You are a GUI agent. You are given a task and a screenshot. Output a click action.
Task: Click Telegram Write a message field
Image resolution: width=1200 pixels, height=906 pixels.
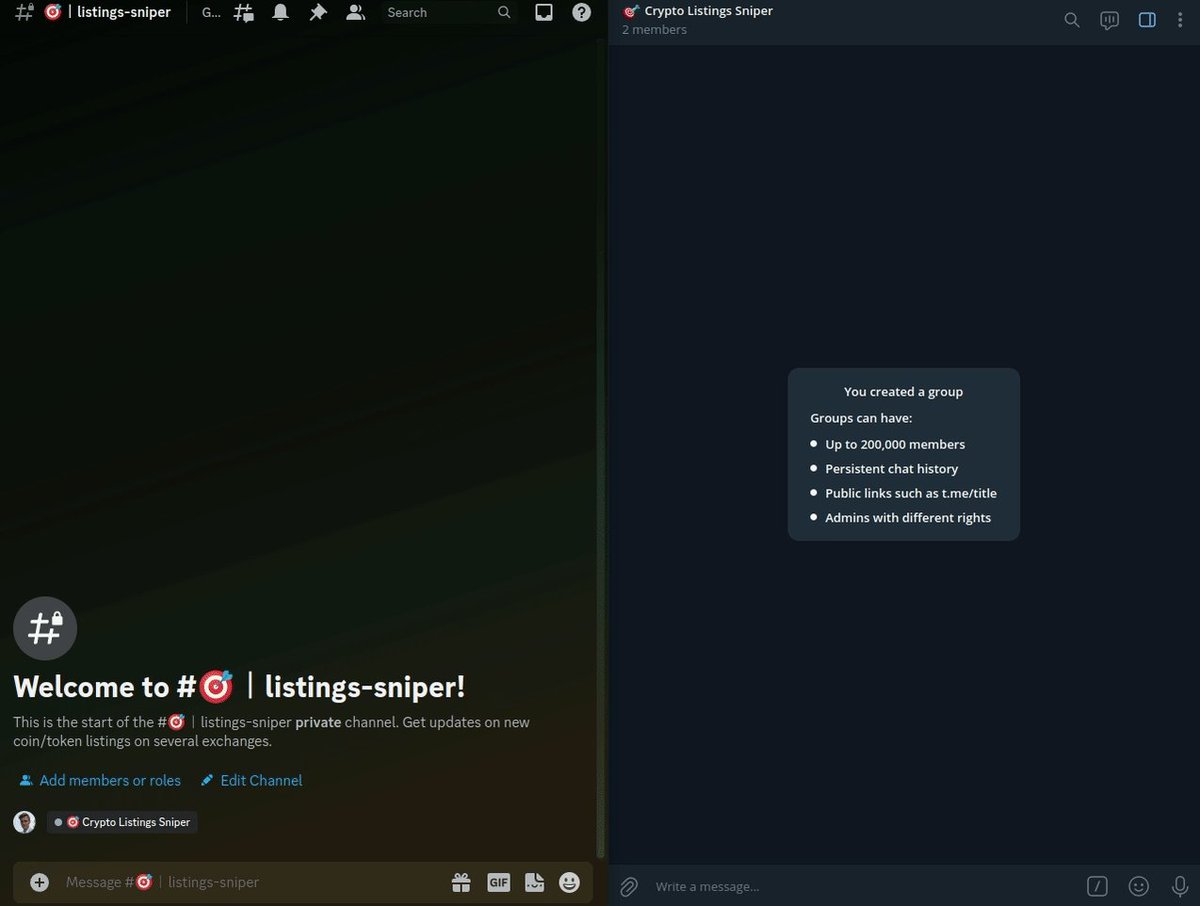(x=860, y=886)
